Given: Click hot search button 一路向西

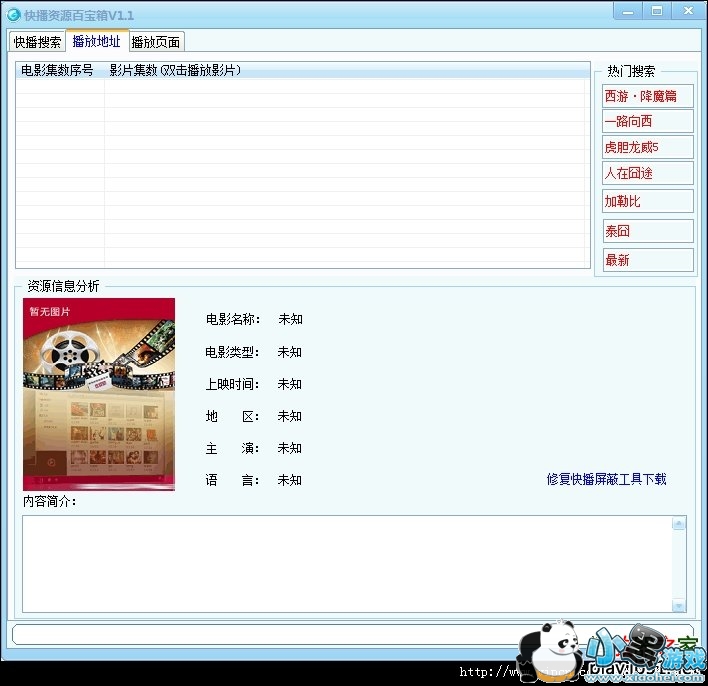Looking at the screenshot, I should tap(647, 121).
